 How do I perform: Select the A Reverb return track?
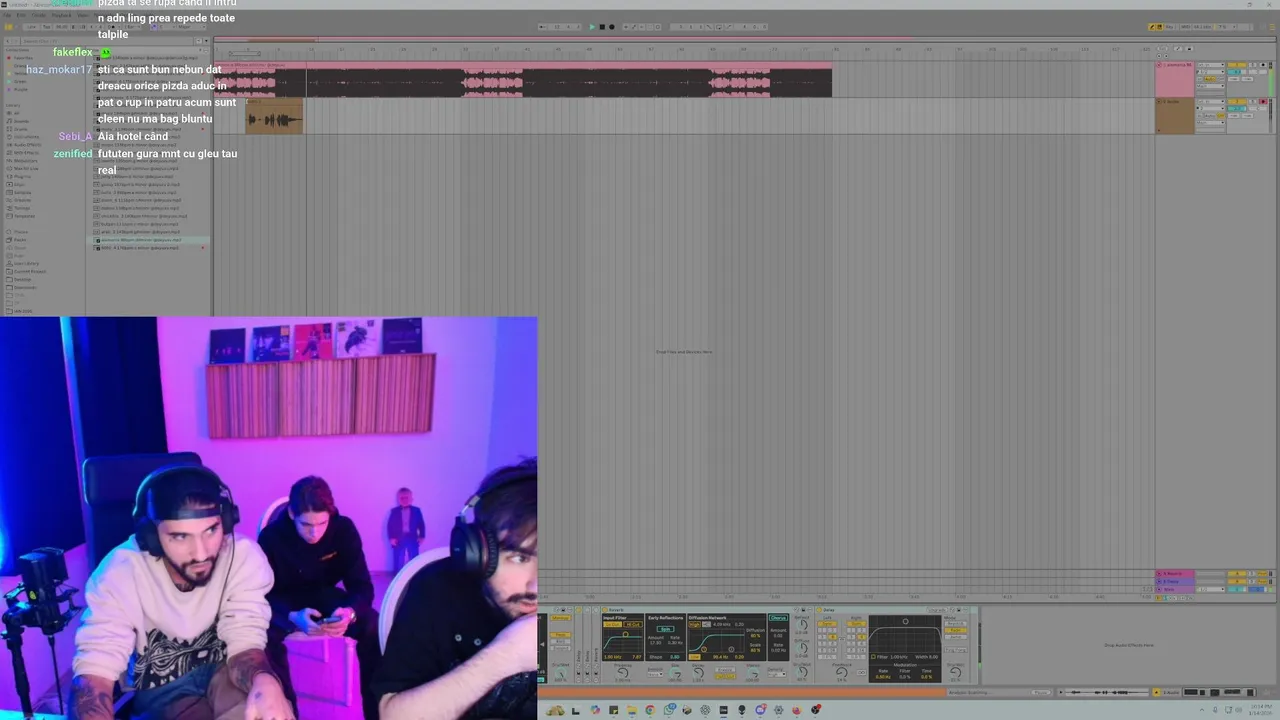tap(1174, 574)
